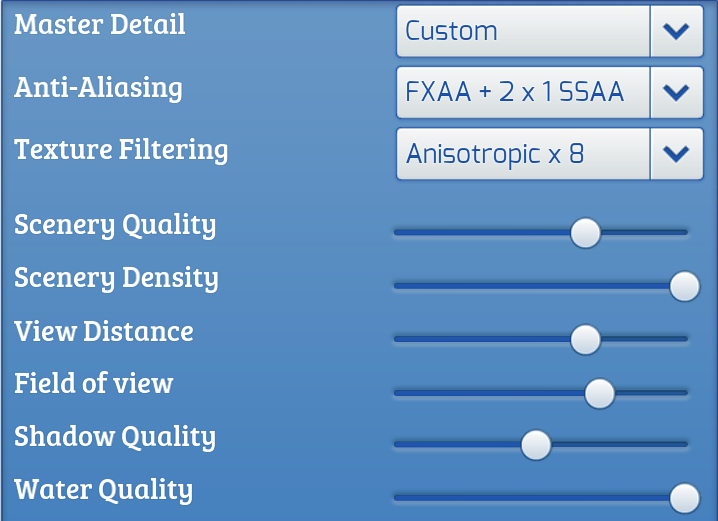
Task: Click the Field of view slider handle
Action: click(599, 393)
